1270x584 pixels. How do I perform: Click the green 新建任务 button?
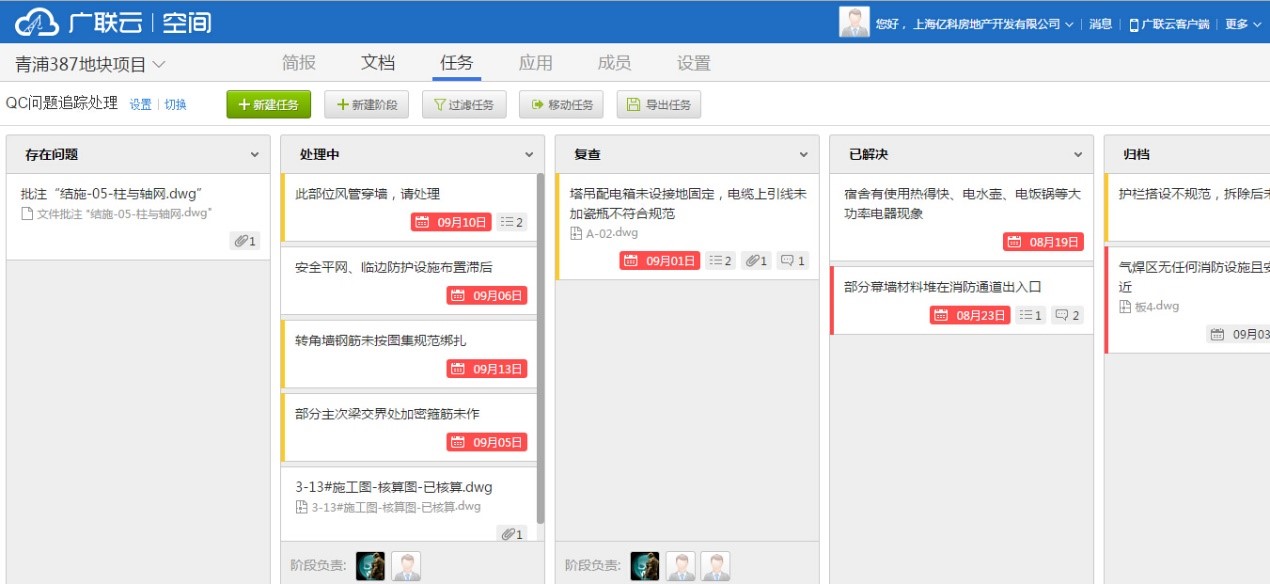click(x=268, y=103)
